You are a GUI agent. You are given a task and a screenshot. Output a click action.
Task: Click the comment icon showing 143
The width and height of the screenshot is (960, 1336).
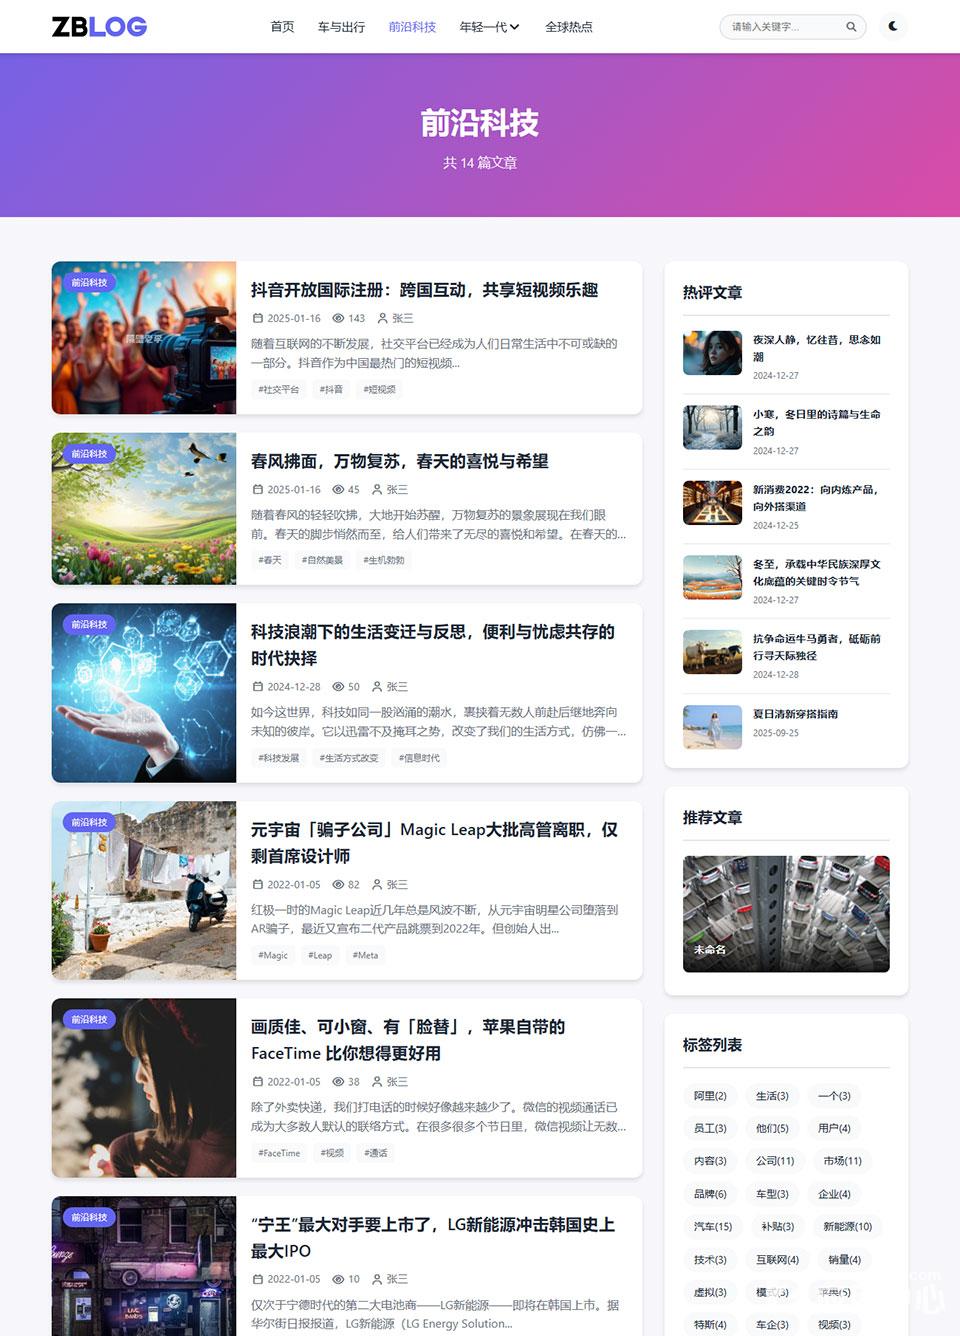[338, 318]
